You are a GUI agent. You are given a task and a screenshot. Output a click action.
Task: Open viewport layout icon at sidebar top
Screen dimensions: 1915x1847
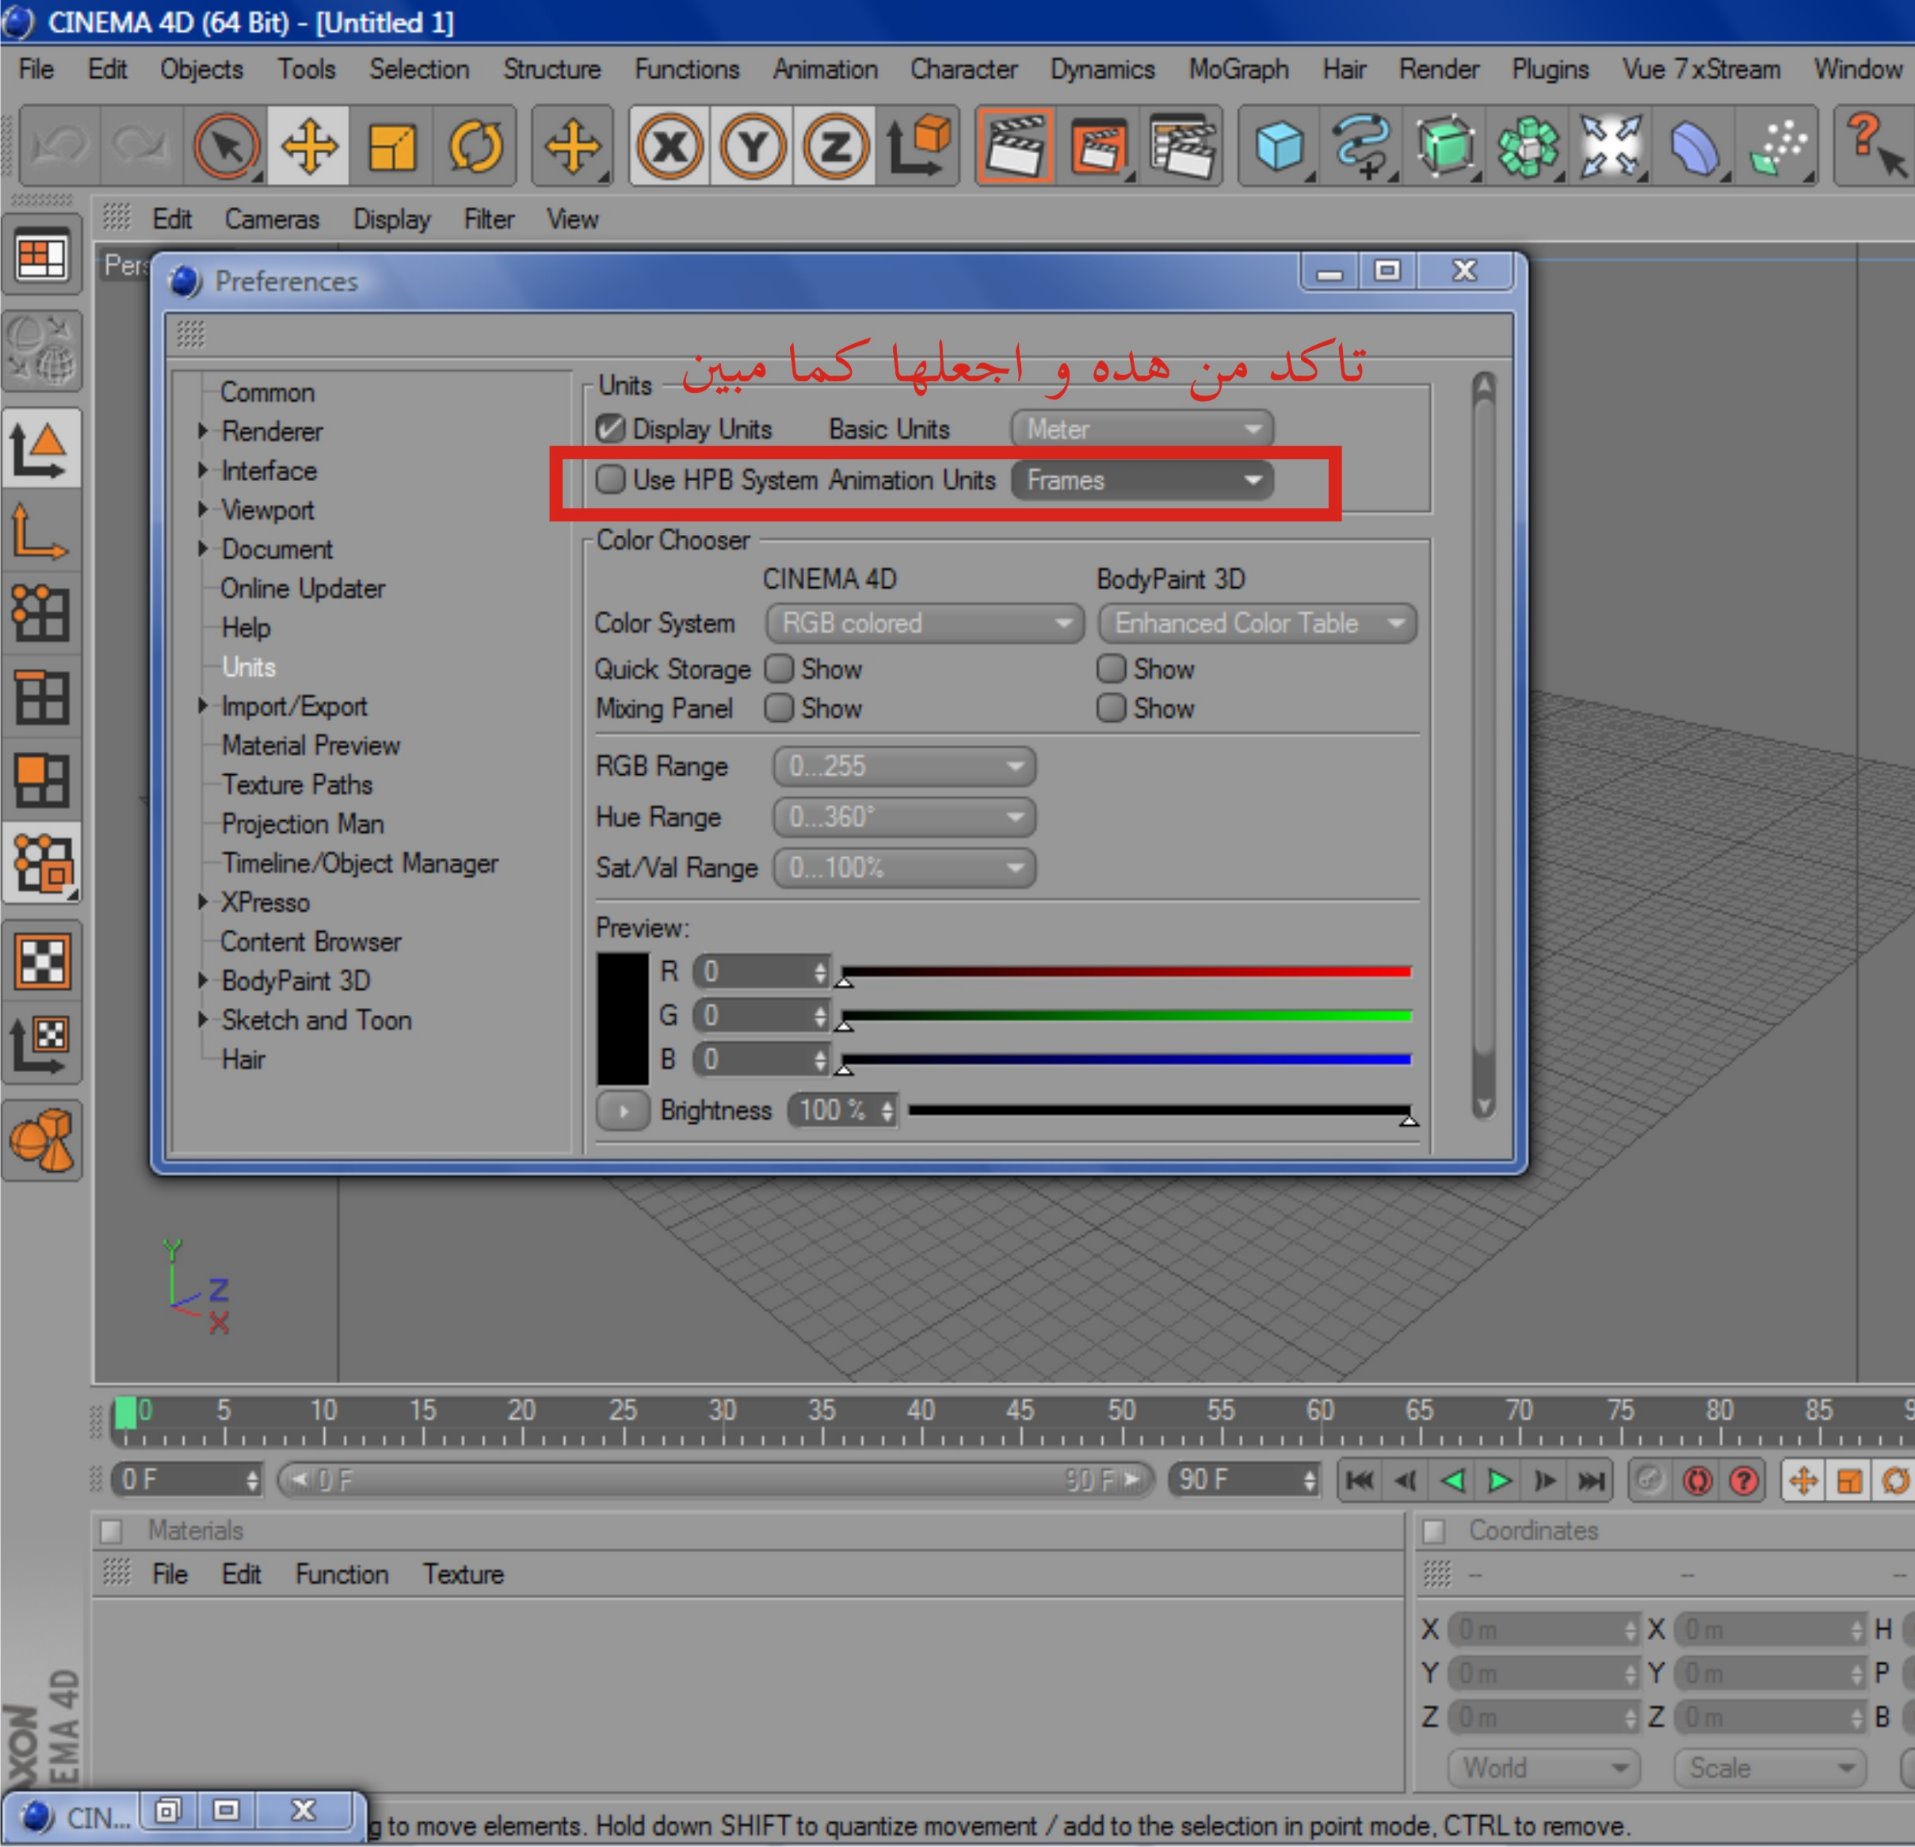tap(41, 256)
